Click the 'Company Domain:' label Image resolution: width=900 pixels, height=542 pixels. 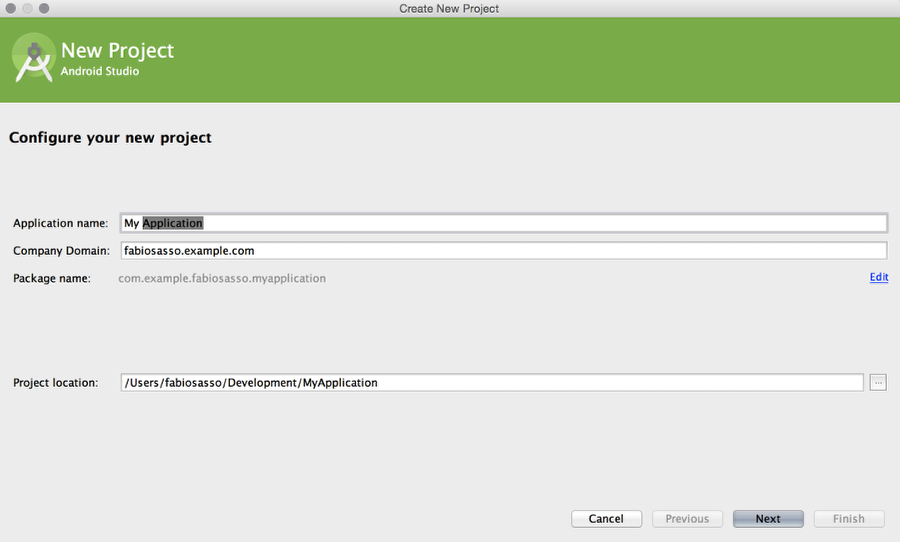61,251
